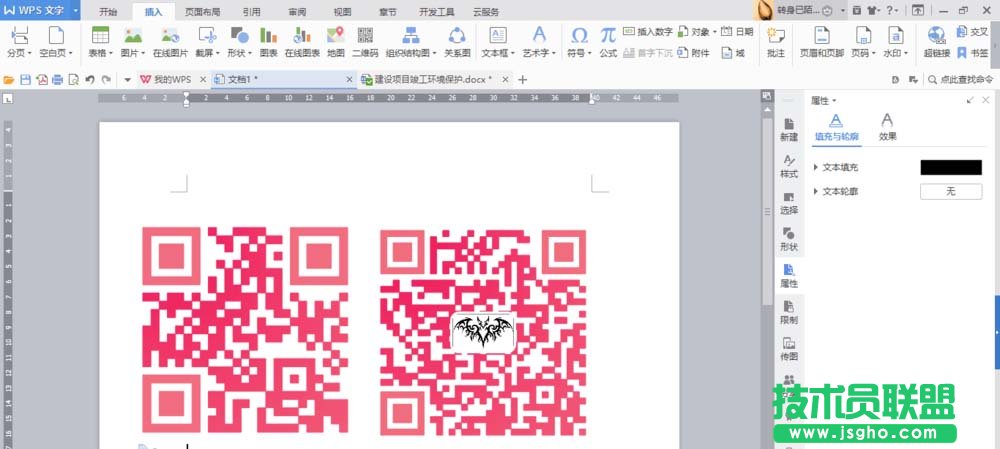Insert an online chart (在线图表)
The image size is (1000, 449).
(x=300, y=40)
